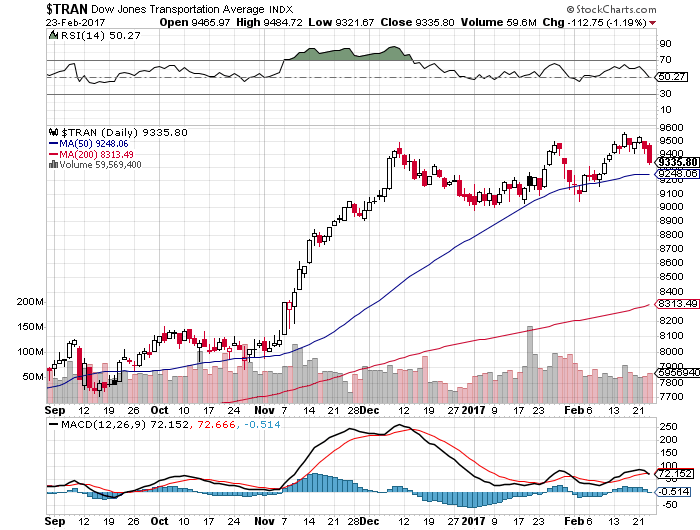Click the 150M volume axis label
This screenshot has height=530, width=700.
30,327
